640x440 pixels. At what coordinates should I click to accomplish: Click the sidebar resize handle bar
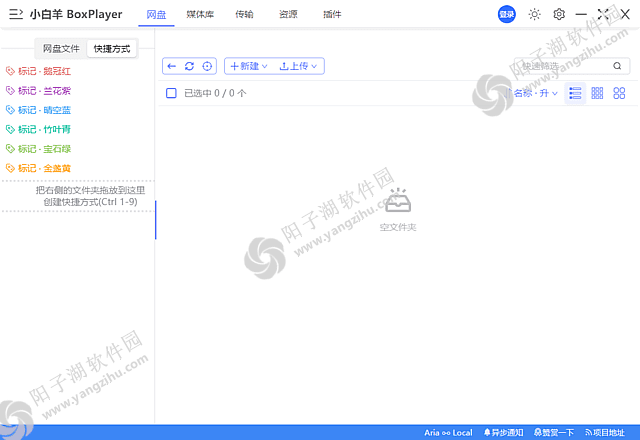(x=156, y=220)
